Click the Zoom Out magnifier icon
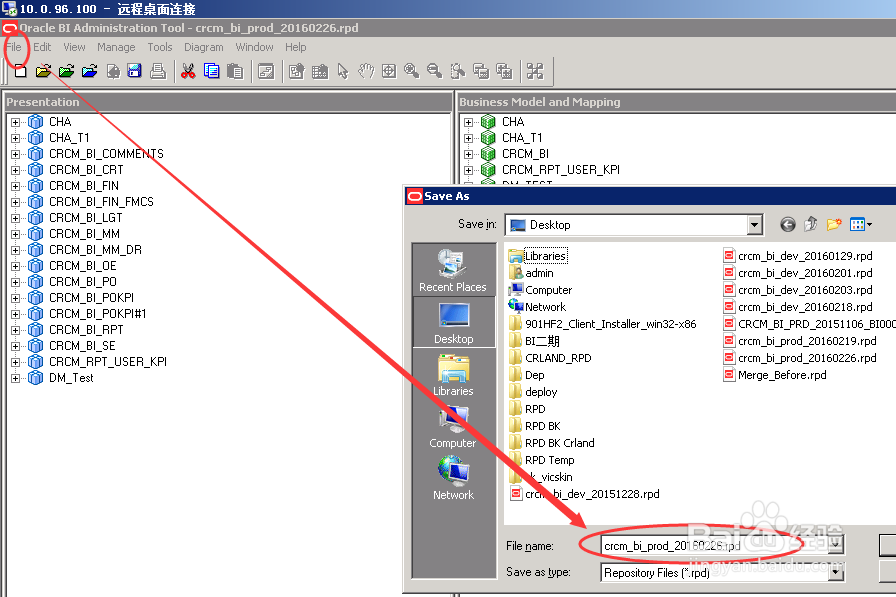Viewport: 896px width, 597px height. point(434,71)
